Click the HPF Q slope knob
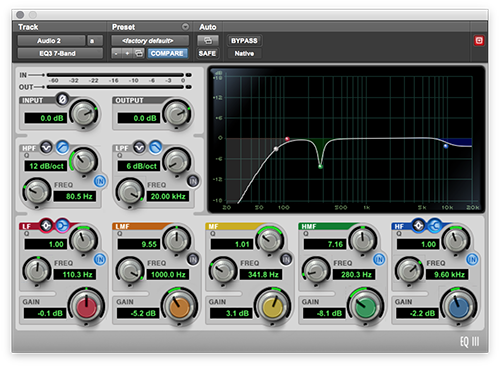500x367 pixels. point(84,161)
